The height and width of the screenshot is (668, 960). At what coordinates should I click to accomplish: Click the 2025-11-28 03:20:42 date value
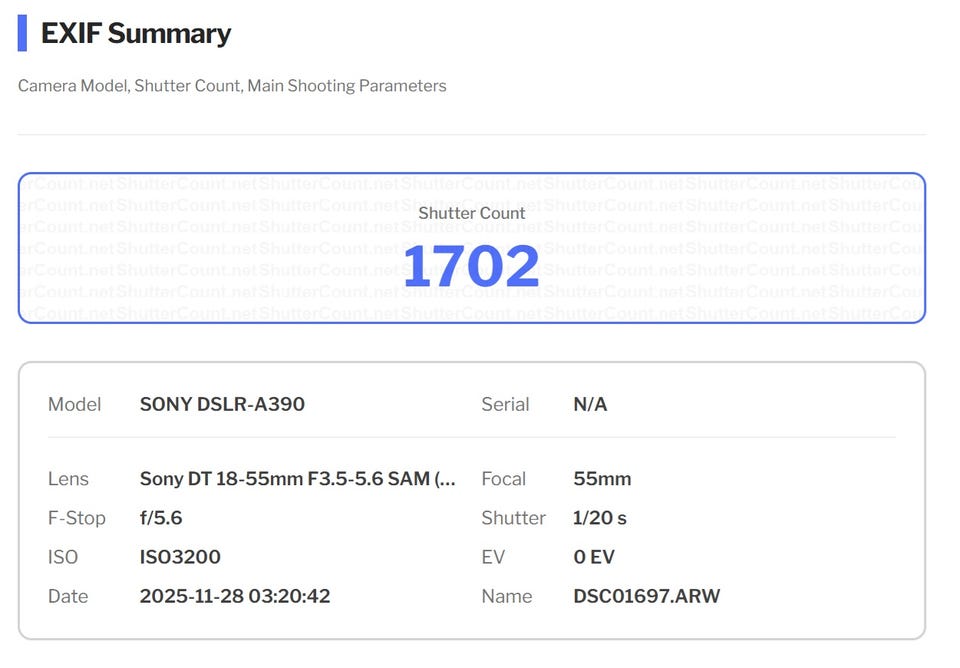[235, 596]
